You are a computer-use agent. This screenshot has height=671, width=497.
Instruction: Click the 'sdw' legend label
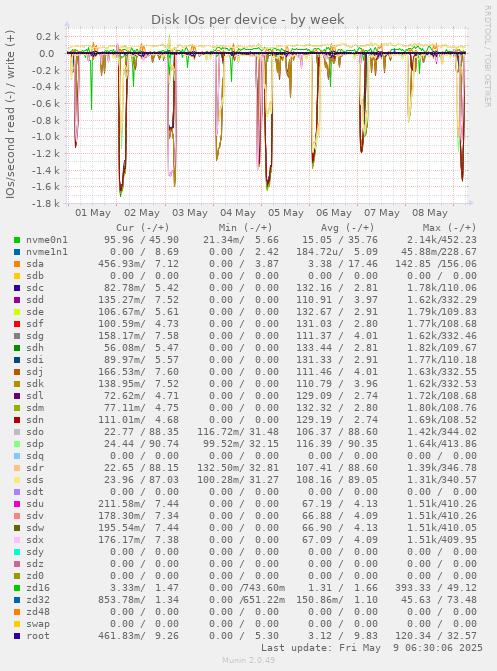pyautogui.click(x=35, y=528)
